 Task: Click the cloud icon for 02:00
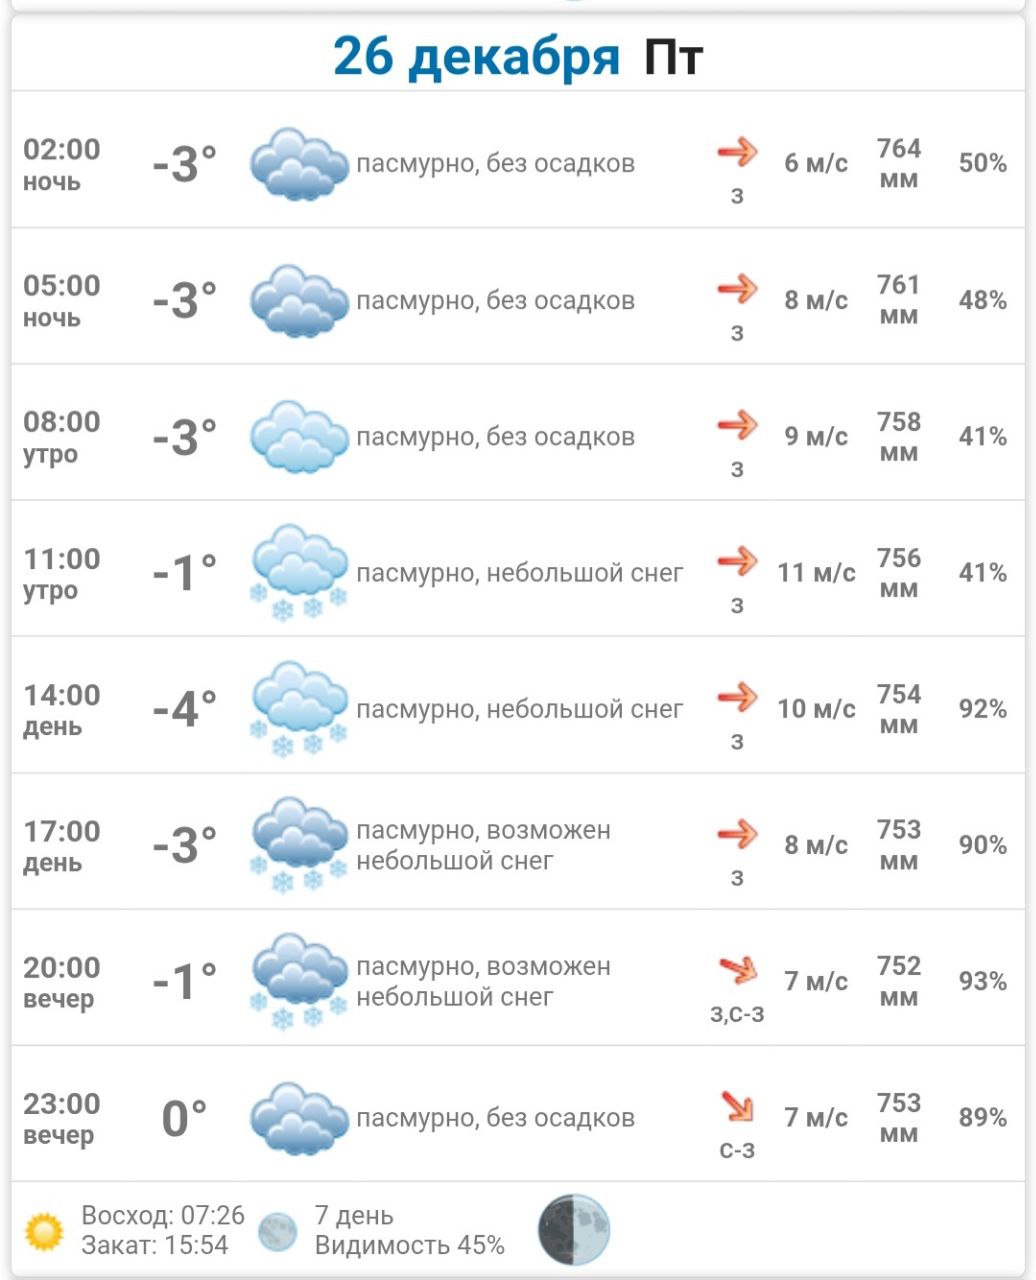298,164
